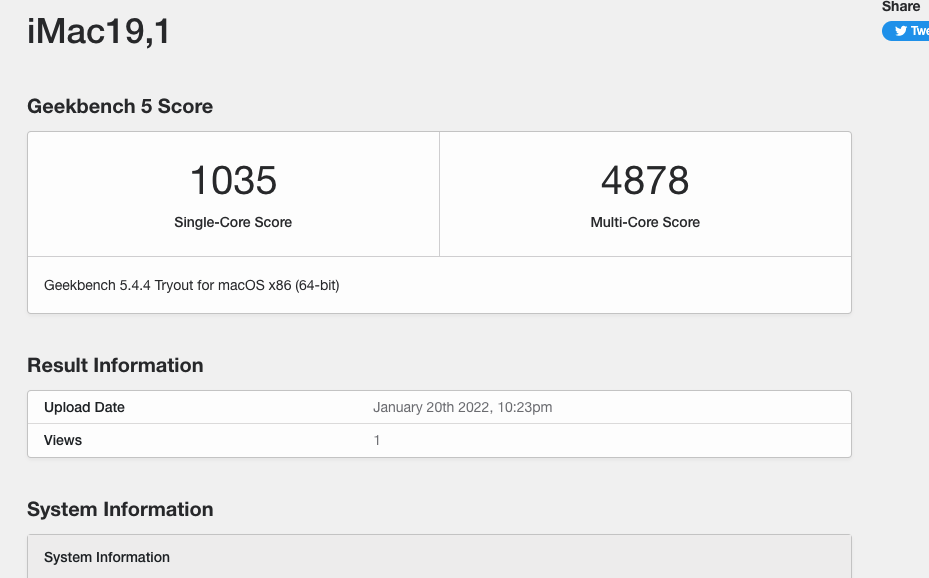Screen dimensions: 929x578
Task: Click the single-core score 1035
Action: coord(233,180)
